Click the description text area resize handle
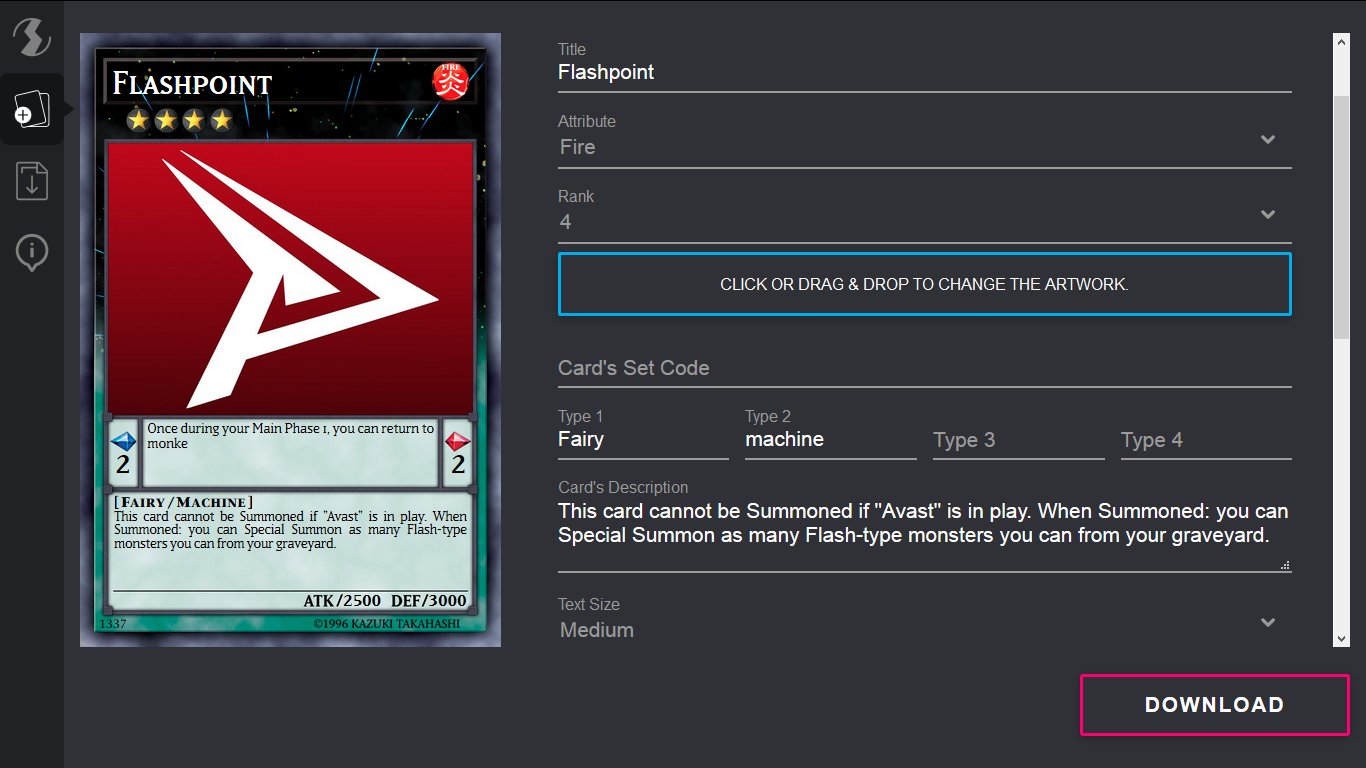The image size is (1366, 768). pos(1285,566)
